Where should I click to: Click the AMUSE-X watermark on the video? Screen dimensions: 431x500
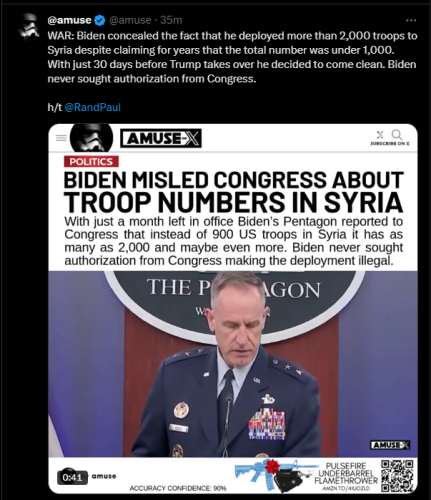pyautogui.click(x=390, y=445)
